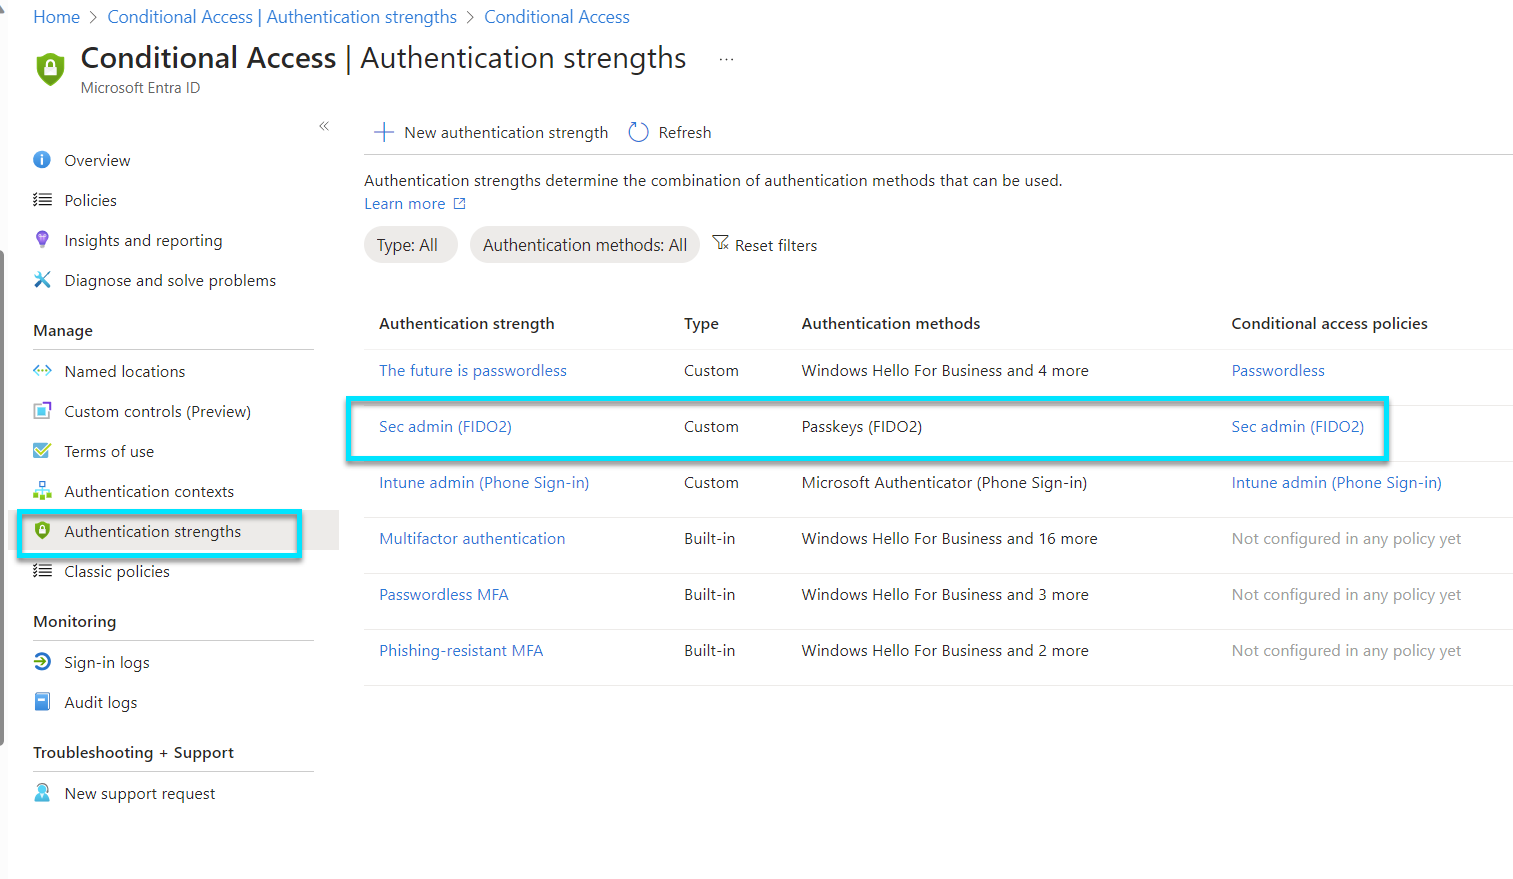Click the Diagnose and solve problems wrench icon
The image size is (1513, 879).
pyautogui.click(x=42, y=280)
